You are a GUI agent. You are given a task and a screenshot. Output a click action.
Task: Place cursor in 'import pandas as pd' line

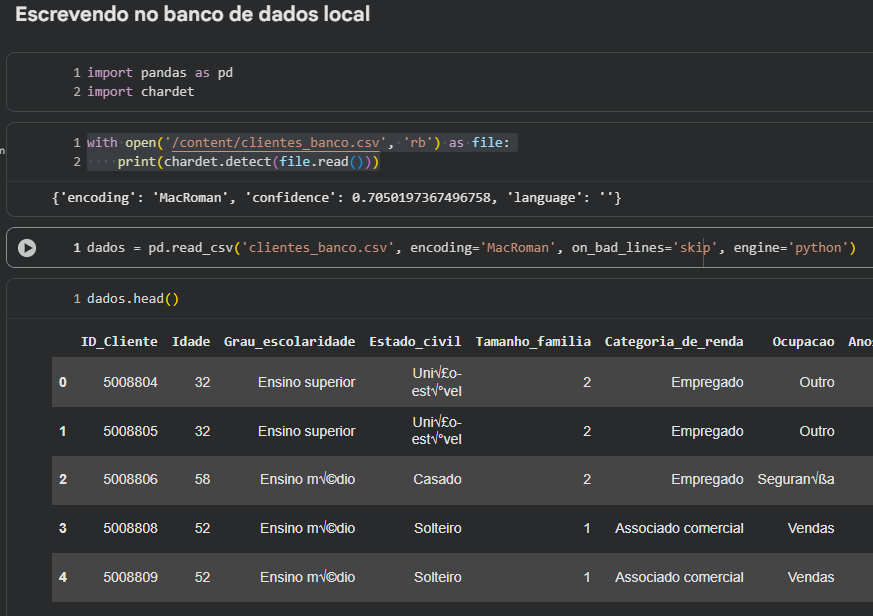(x=160, y=72)
